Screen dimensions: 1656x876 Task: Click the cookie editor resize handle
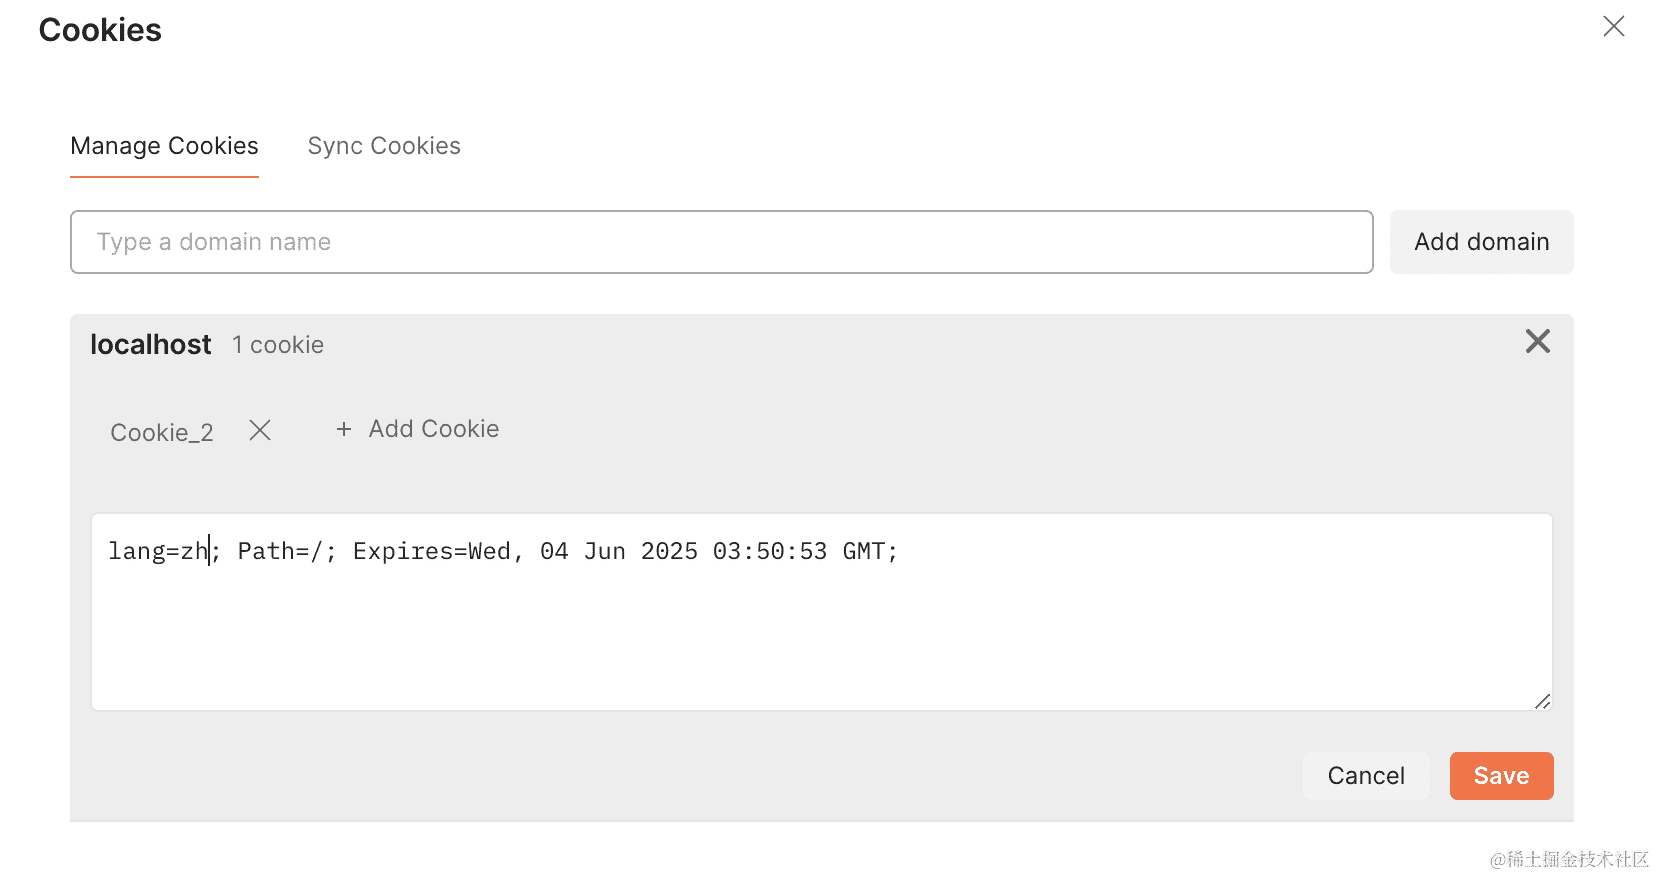coord(1542,702)
